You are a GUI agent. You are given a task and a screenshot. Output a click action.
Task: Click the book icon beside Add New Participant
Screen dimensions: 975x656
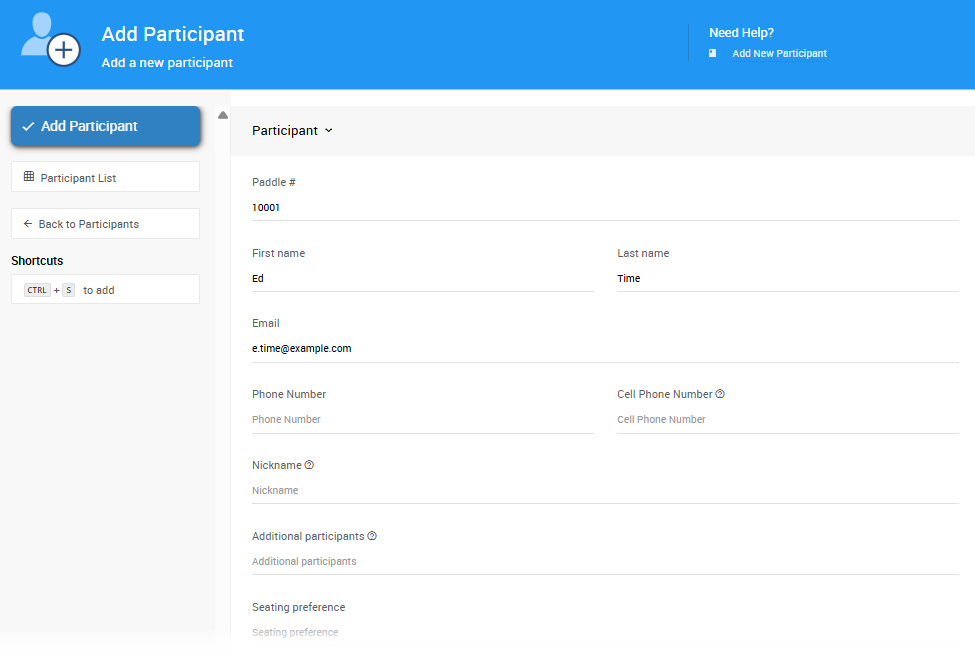[x=713, y=54]
